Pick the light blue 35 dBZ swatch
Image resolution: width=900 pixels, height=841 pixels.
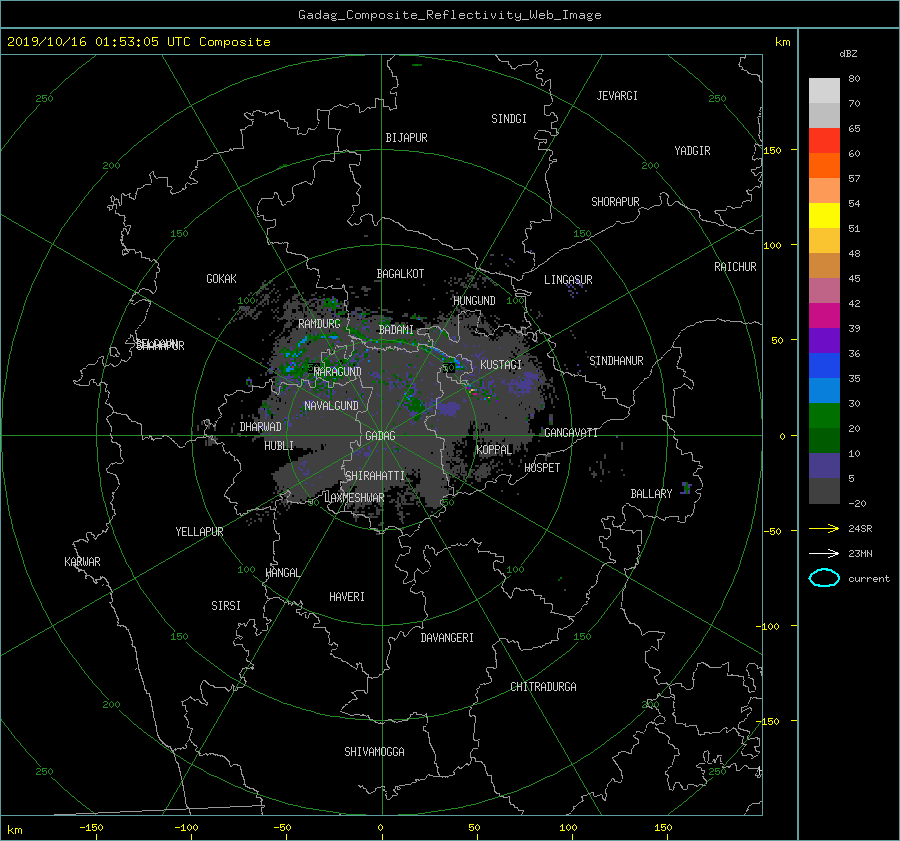coord(824,390)
